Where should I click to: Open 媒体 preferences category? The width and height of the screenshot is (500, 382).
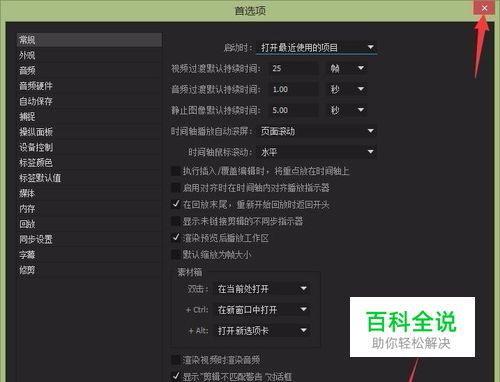(89, 193)
